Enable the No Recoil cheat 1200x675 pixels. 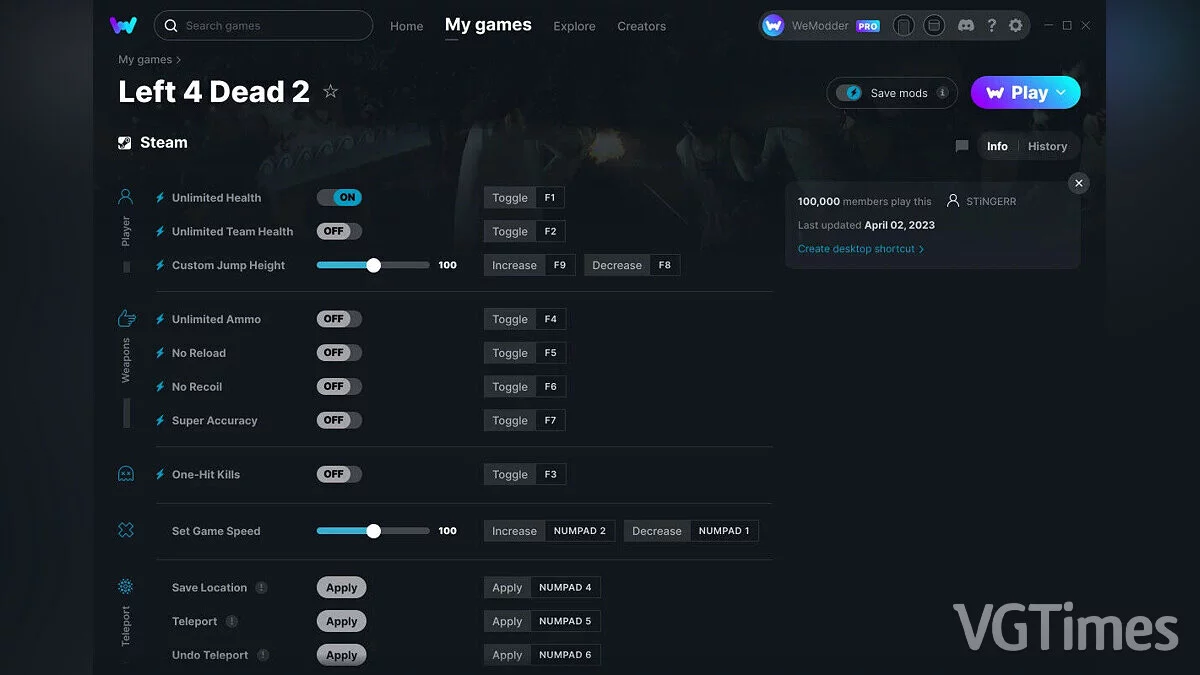338,386
